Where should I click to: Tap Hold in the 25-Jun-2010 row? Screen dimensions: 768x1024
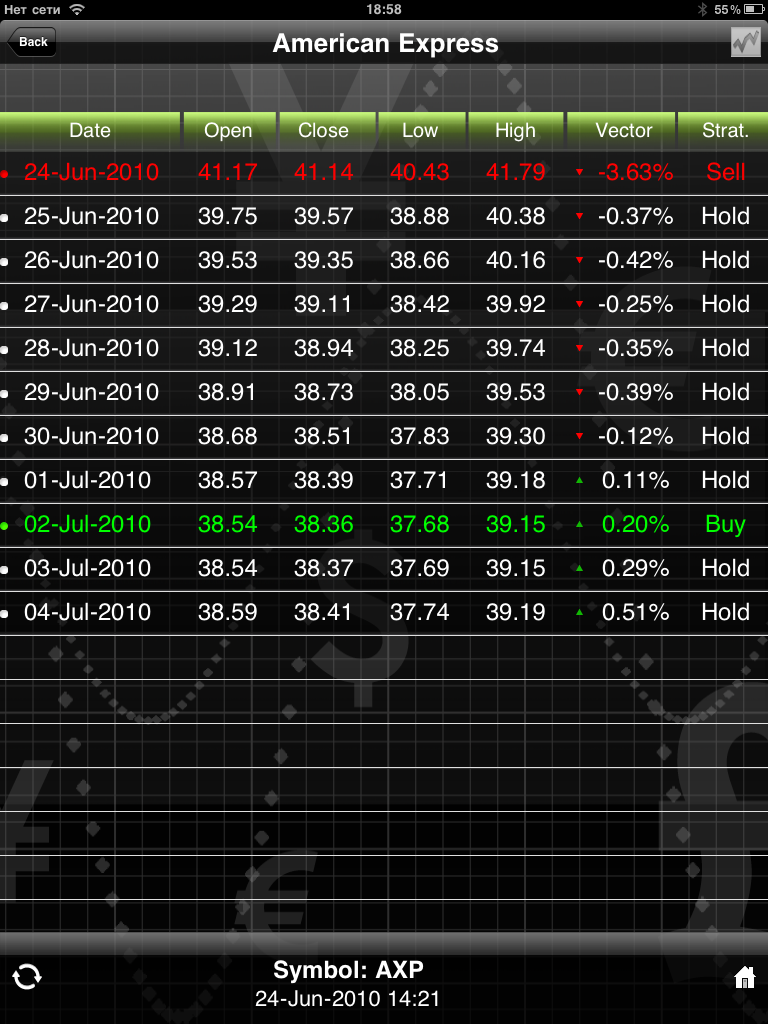click(726, 216)
